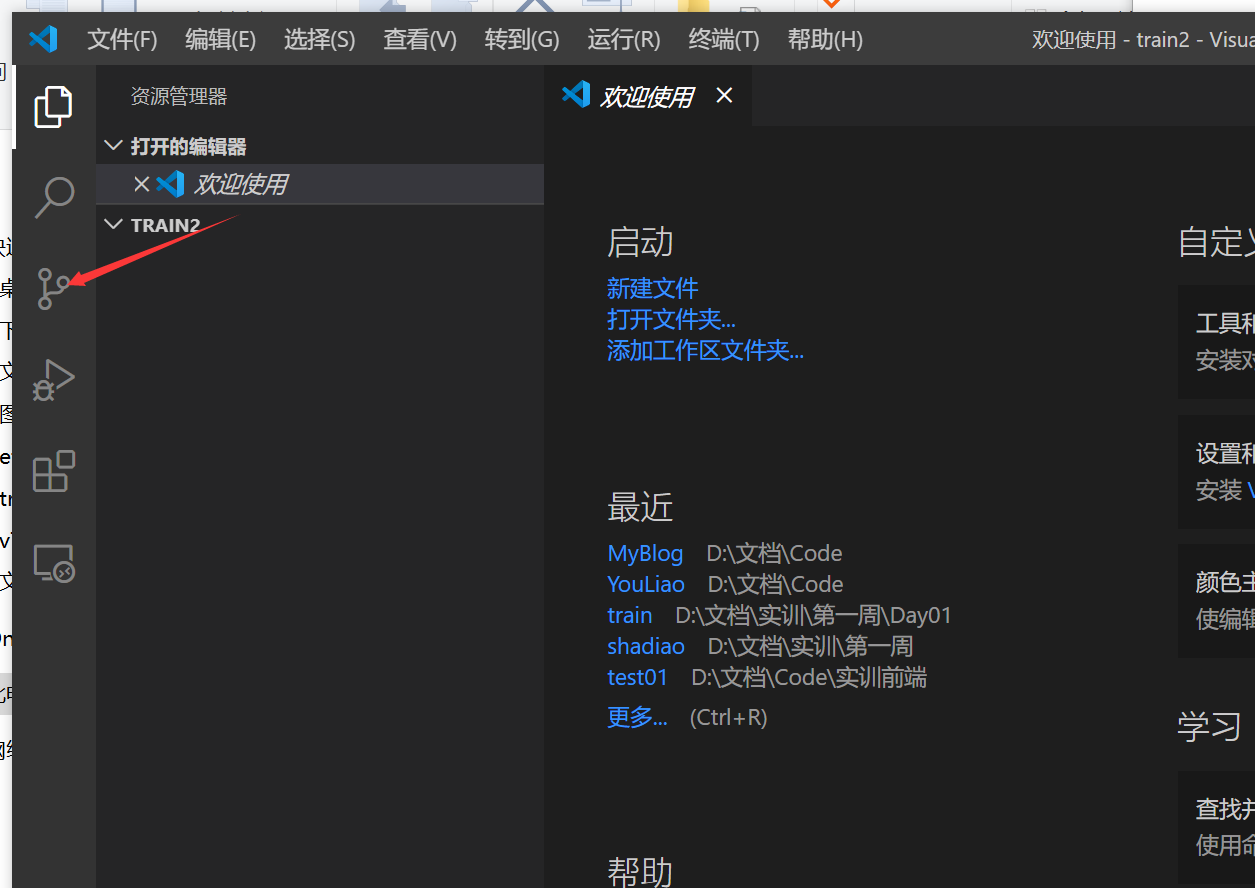Open the 查看(V) menu

420,40
